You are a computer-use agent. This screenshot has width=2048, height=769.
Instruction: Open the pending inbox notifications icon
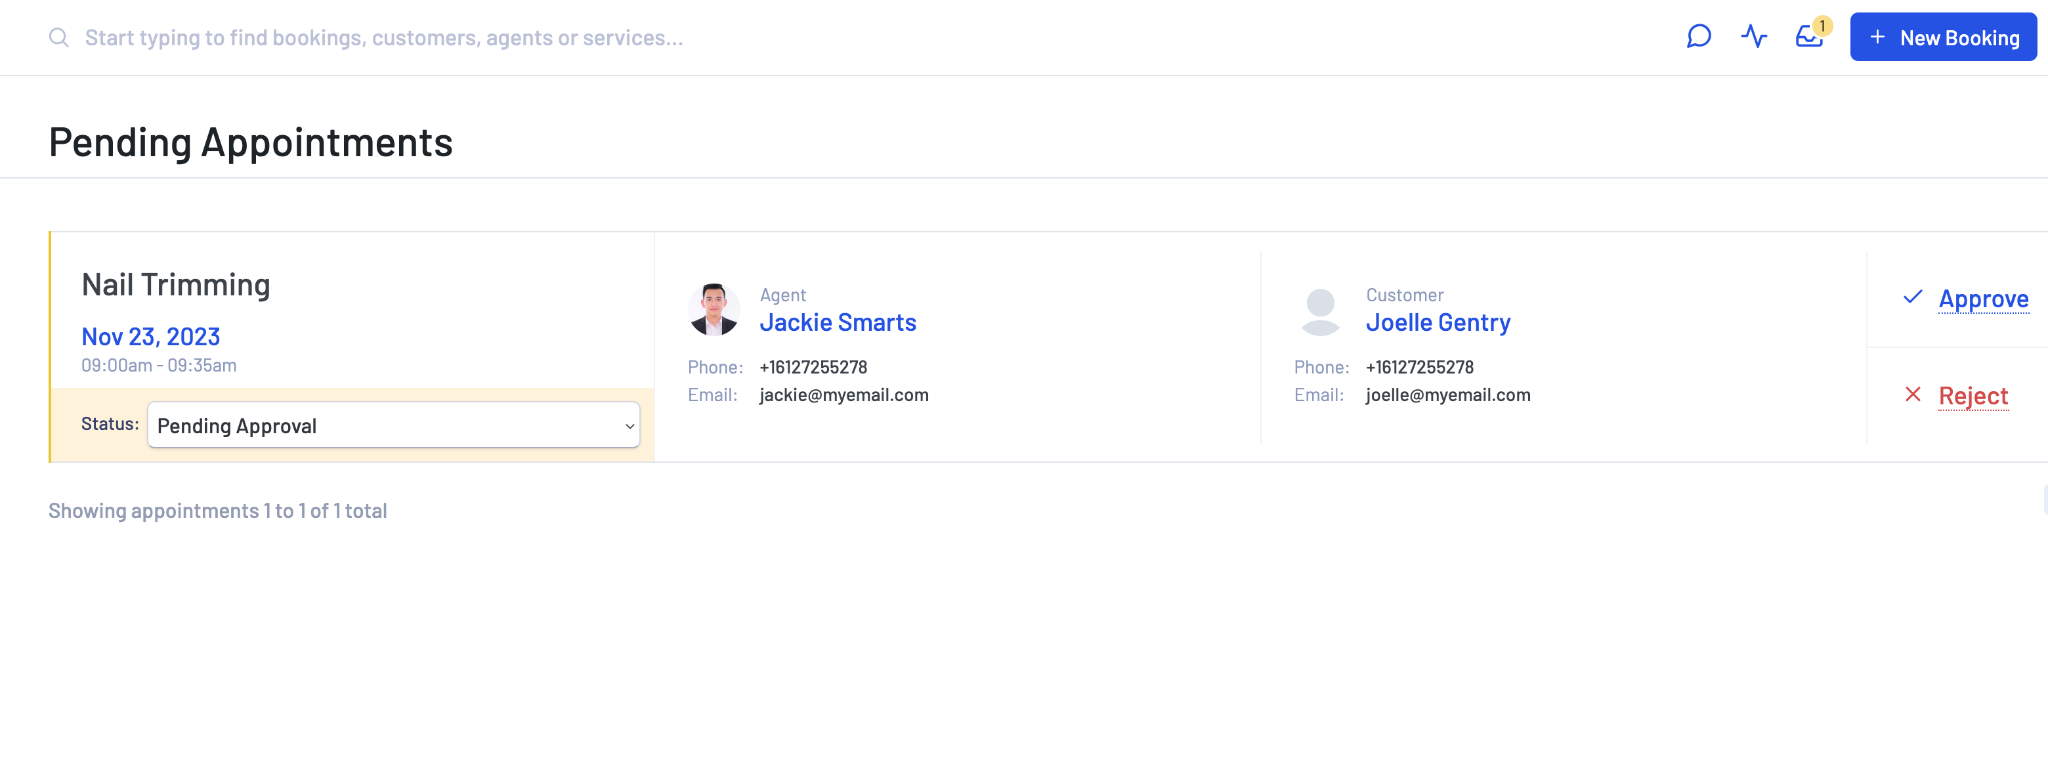(x=1809, y=37)
